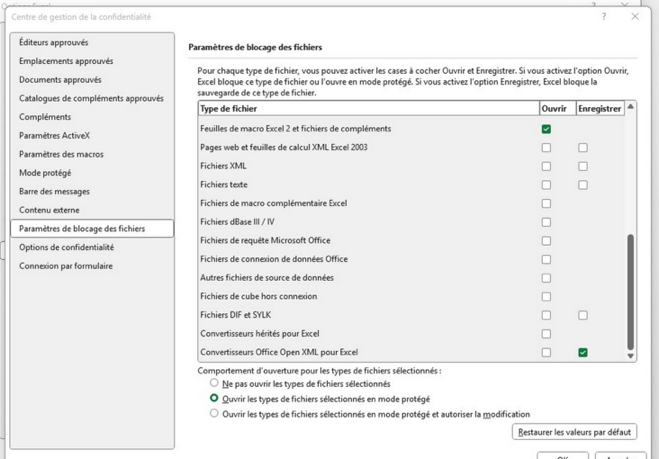Check Enregistrer for Fichiers texte
Image resolution: width=659 pixels, height=459 pixels.
point(583,185)
